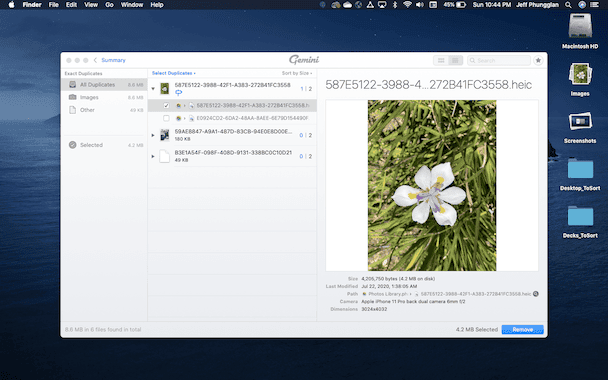Click the 59AE8847-A9A1-487D group name

(233, 131)
